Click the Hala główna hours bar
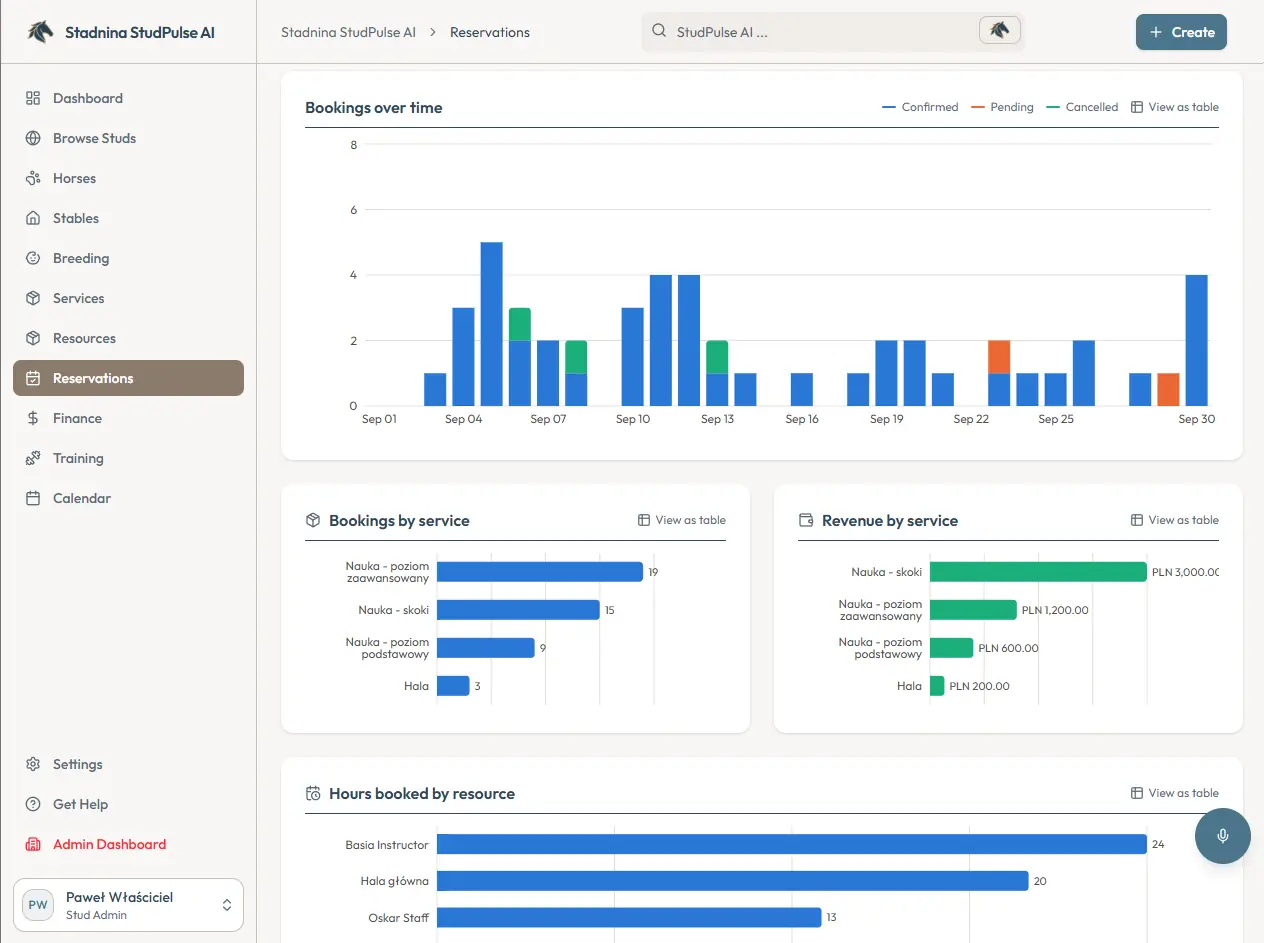Viewport: 1264px width, 943px height. (733, 881)
